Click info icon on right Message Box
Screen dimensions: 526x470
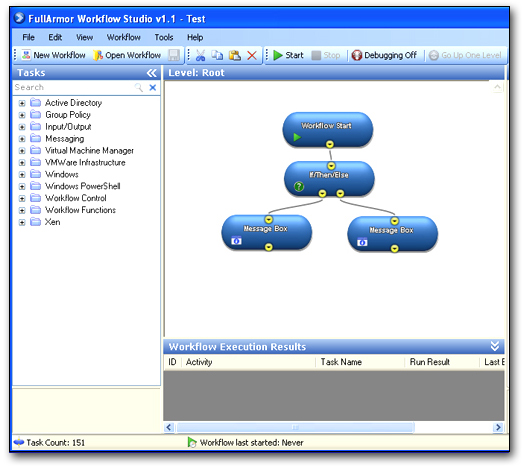click(x=362, y=242)
